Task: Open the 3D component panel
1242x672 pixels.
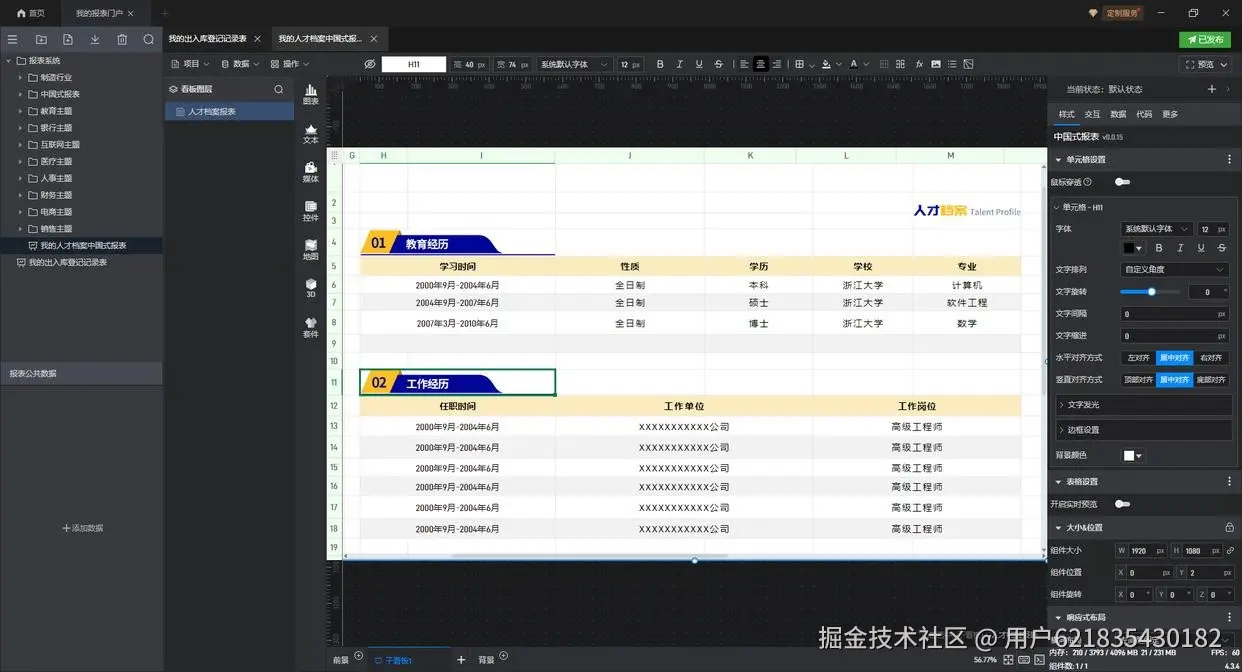Action: pyautogui.click(x=311, y=288)
